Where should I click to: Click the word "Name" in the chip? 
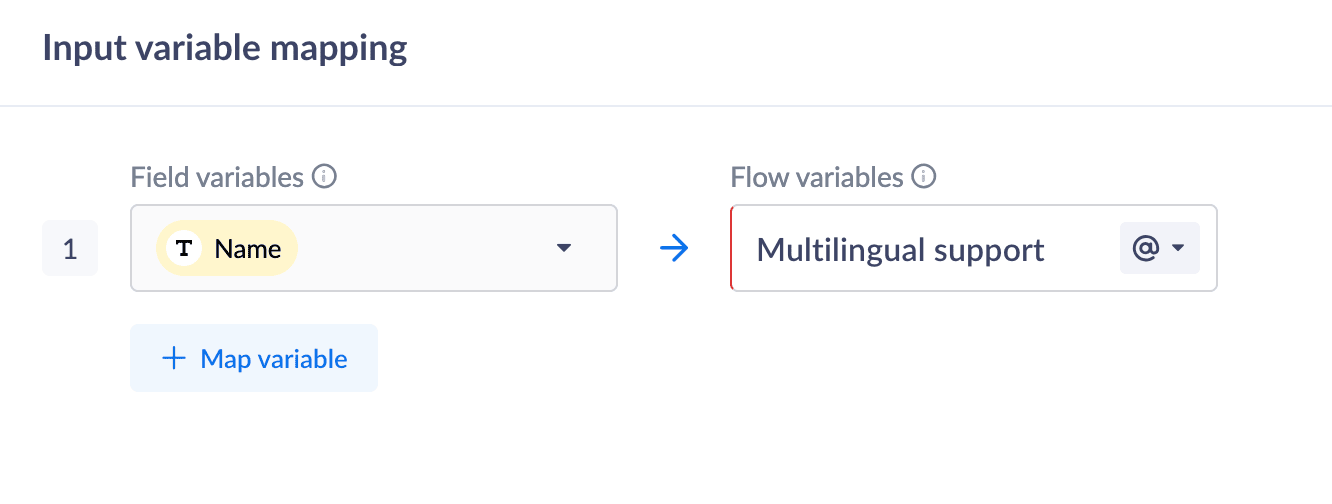tap(248, 249)
